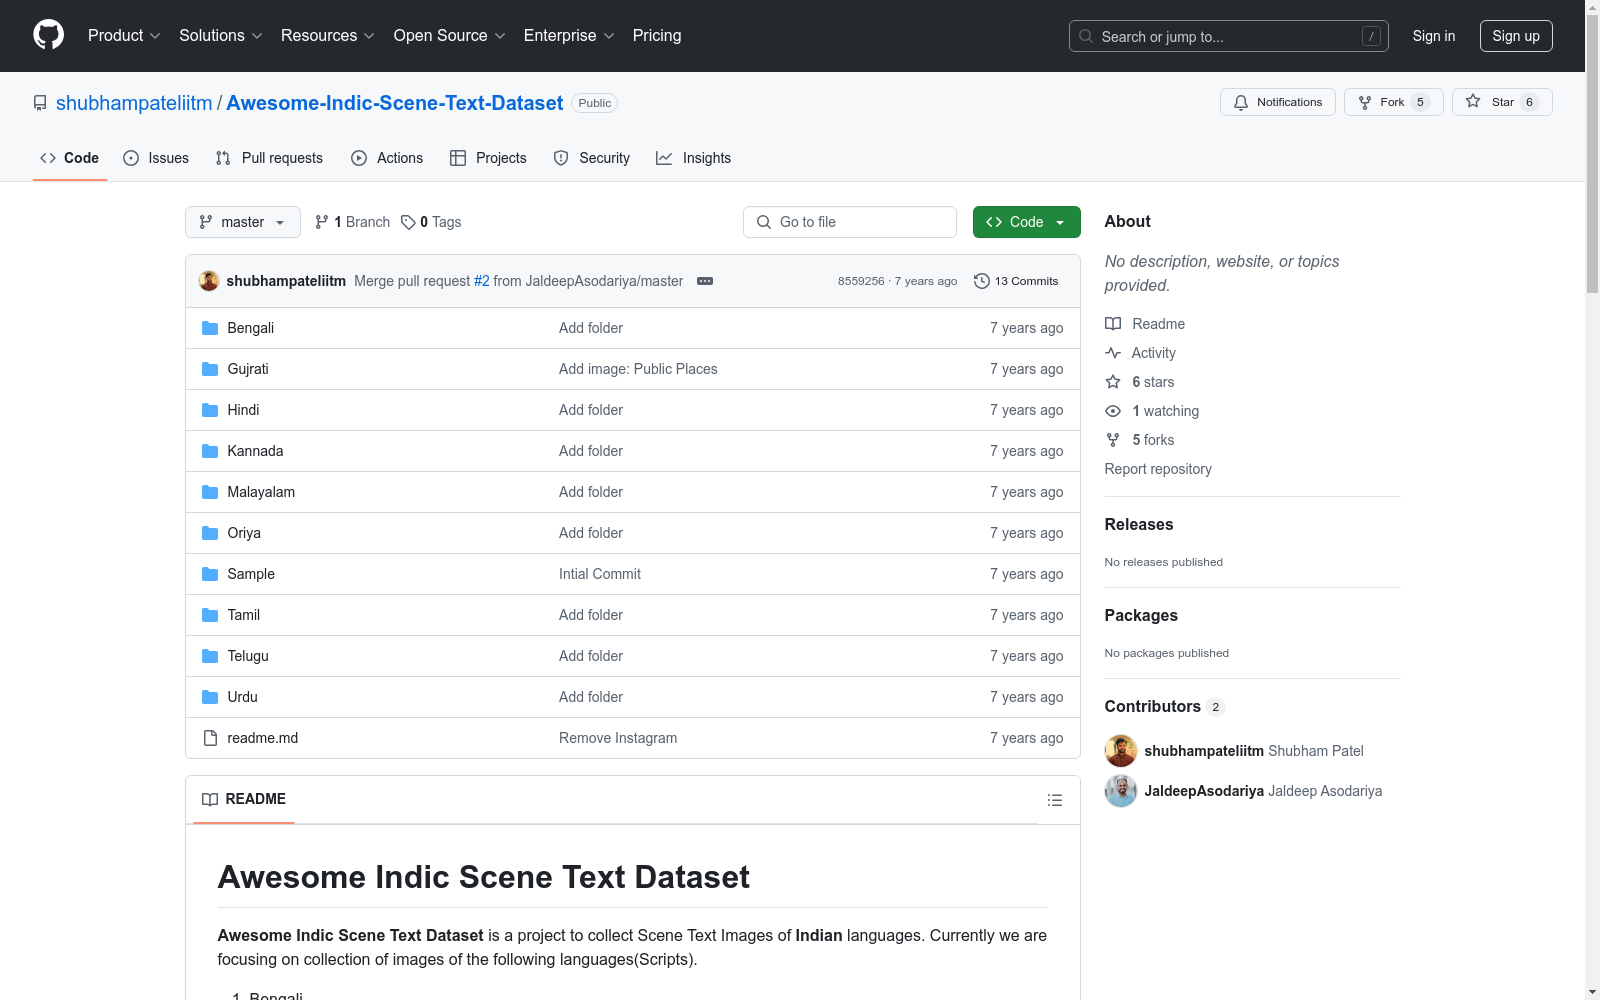Select the README tab header

(244, 799)
